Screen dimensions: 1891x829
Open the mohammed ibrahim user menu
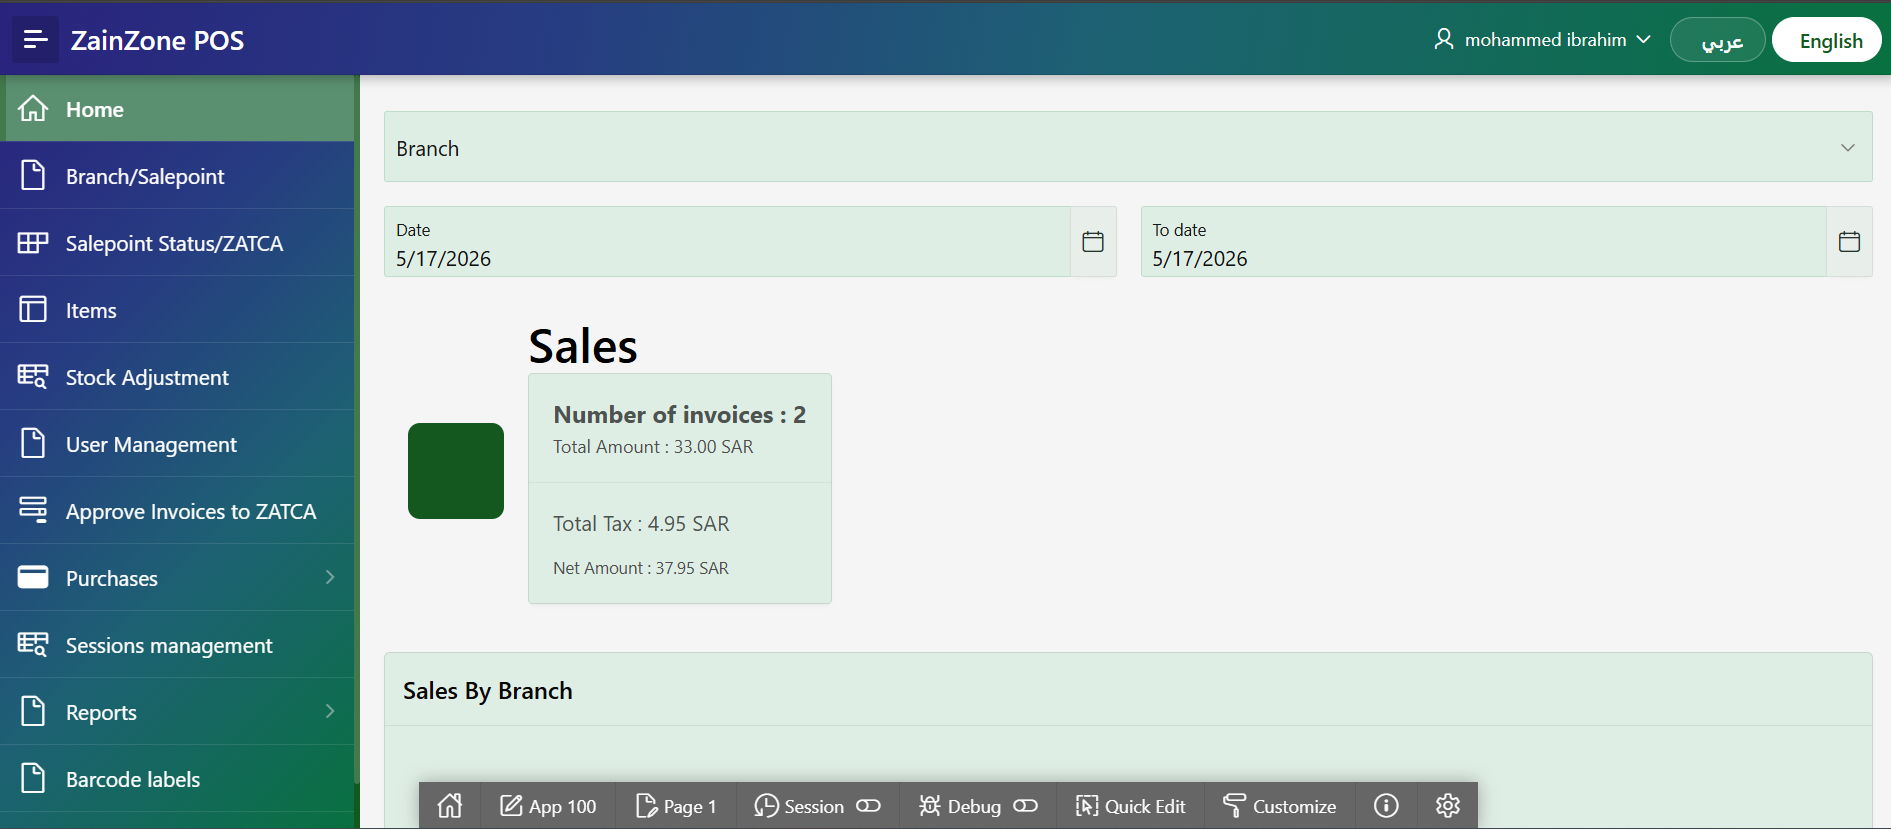1541,40
